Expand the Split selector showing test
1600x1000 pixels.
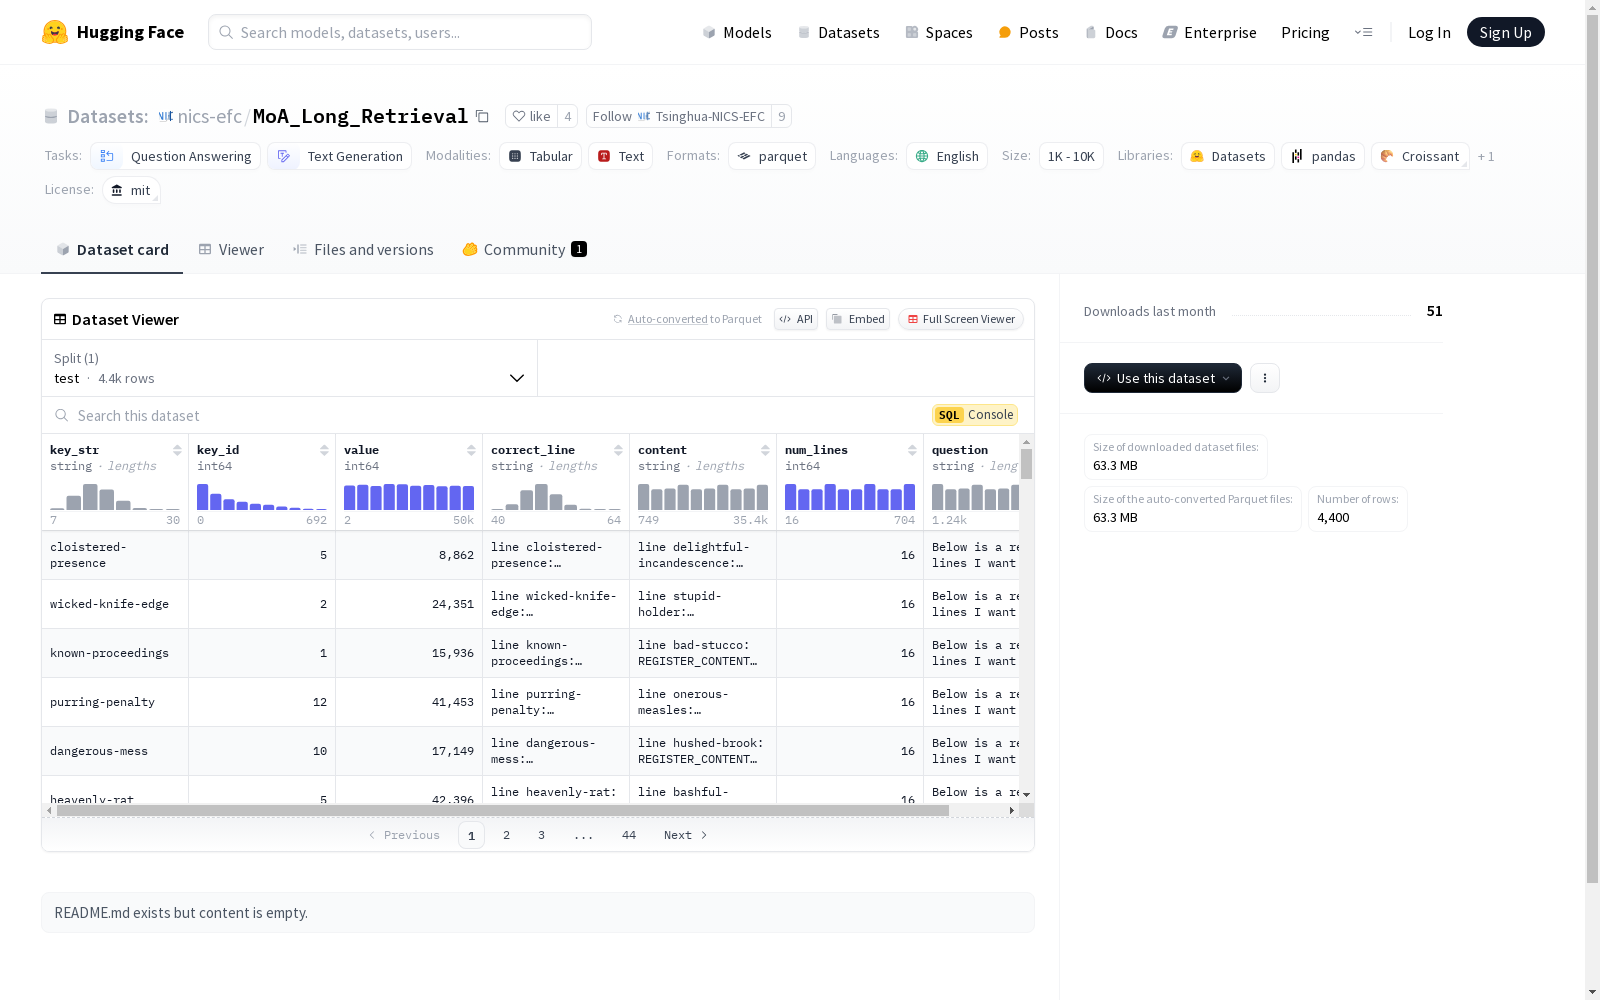[289, 368]
